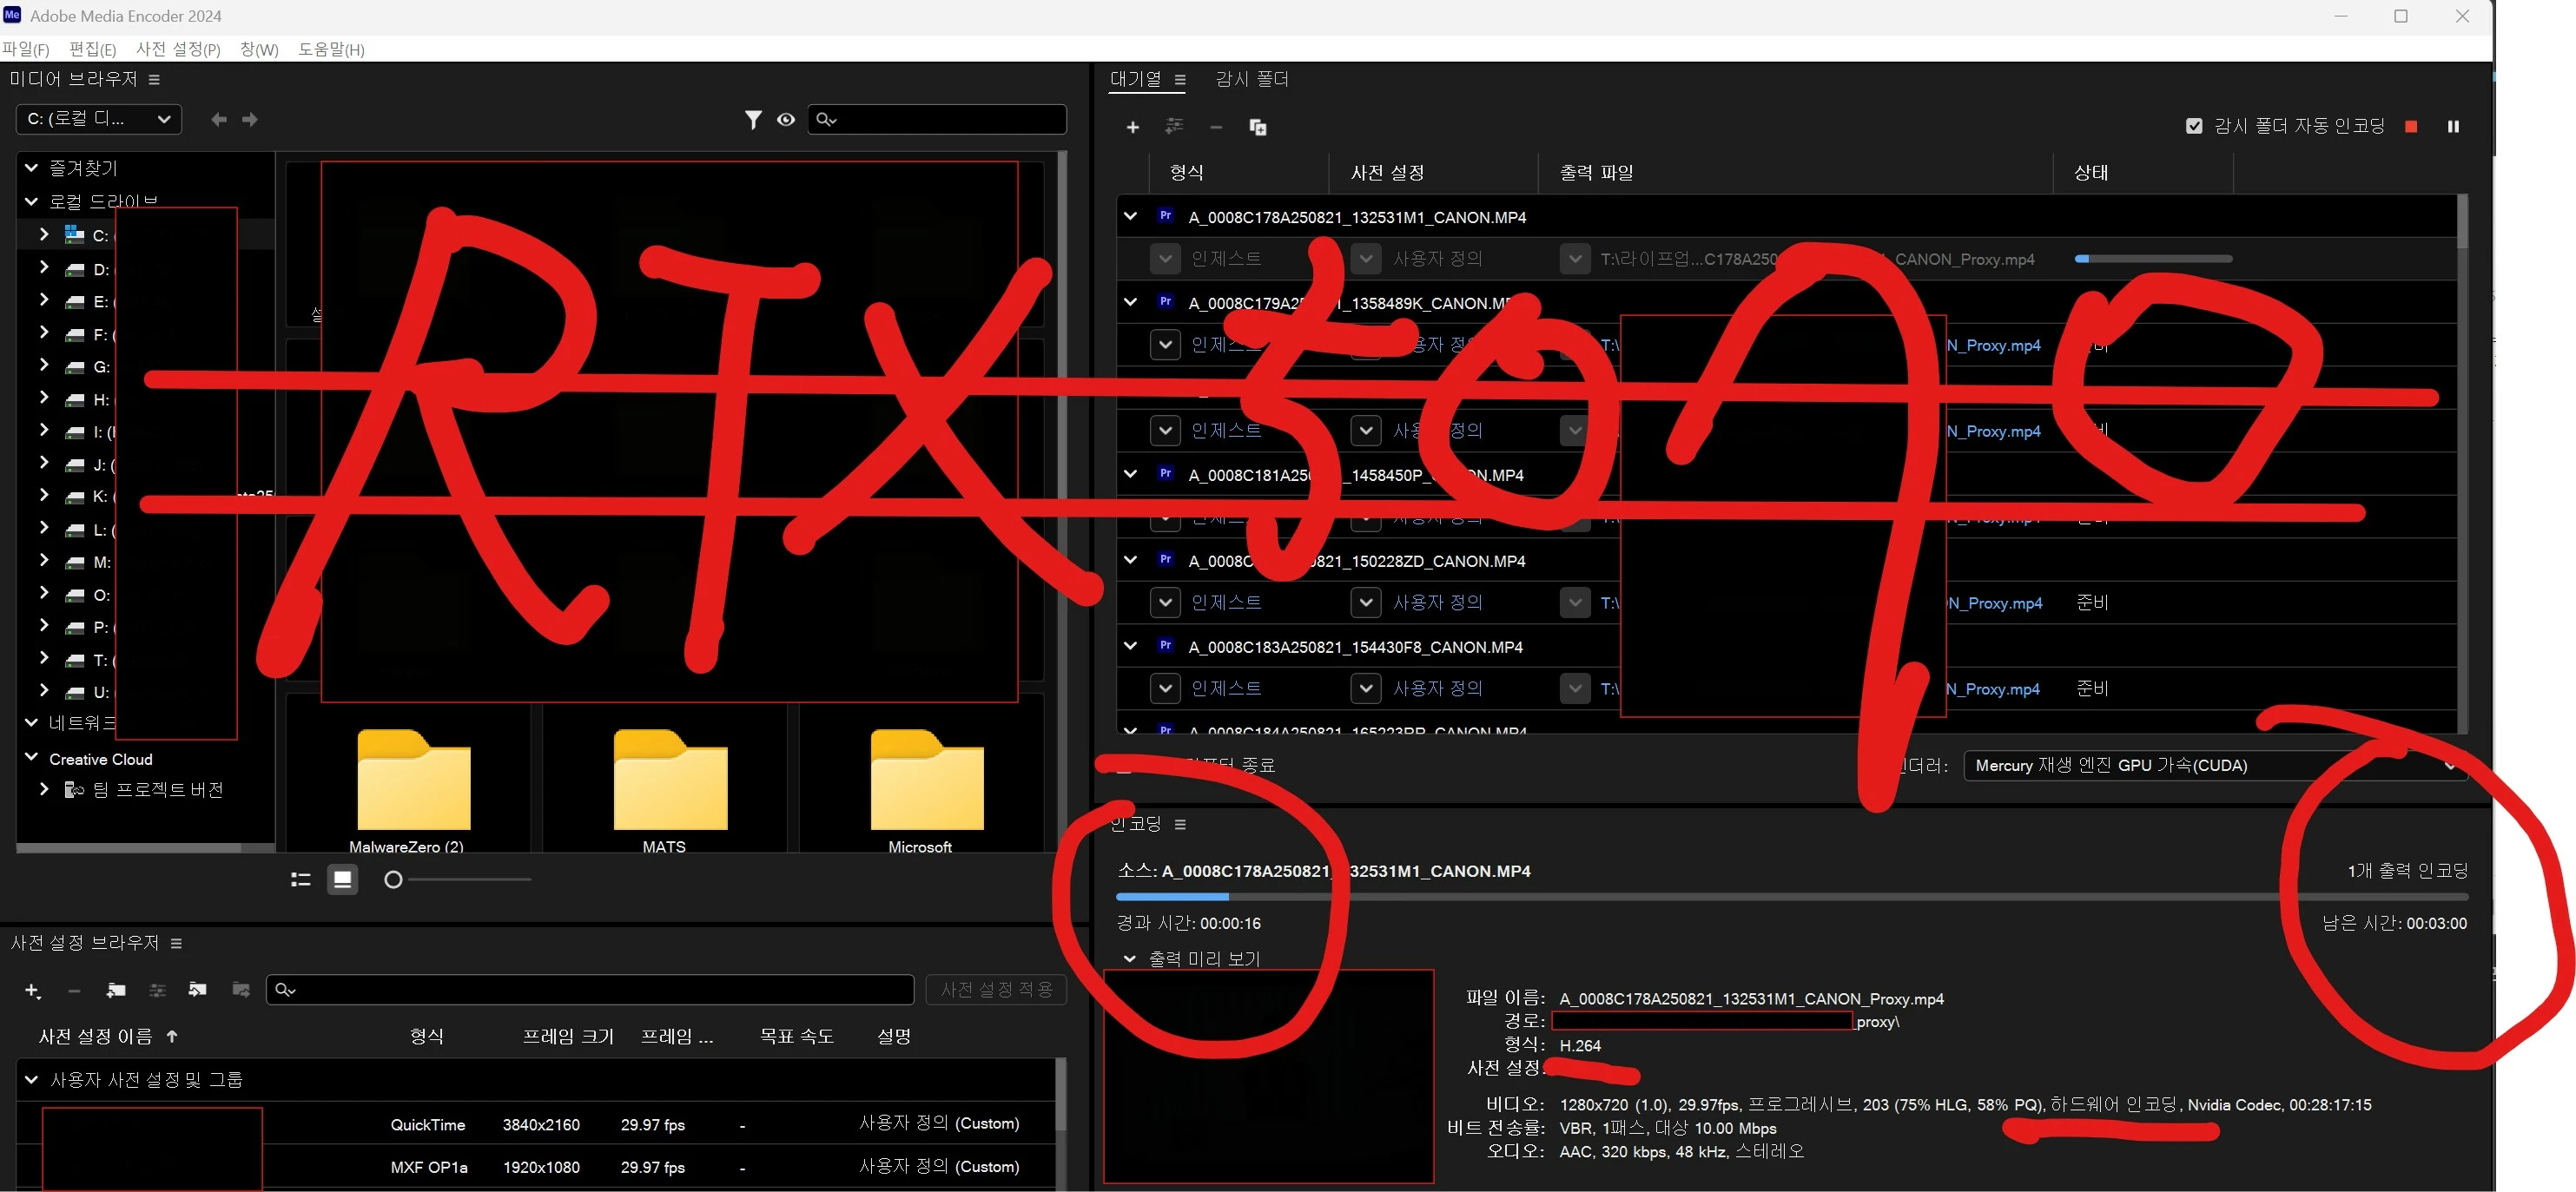
Task: Create new preset with plus icon
Action: 32,990
